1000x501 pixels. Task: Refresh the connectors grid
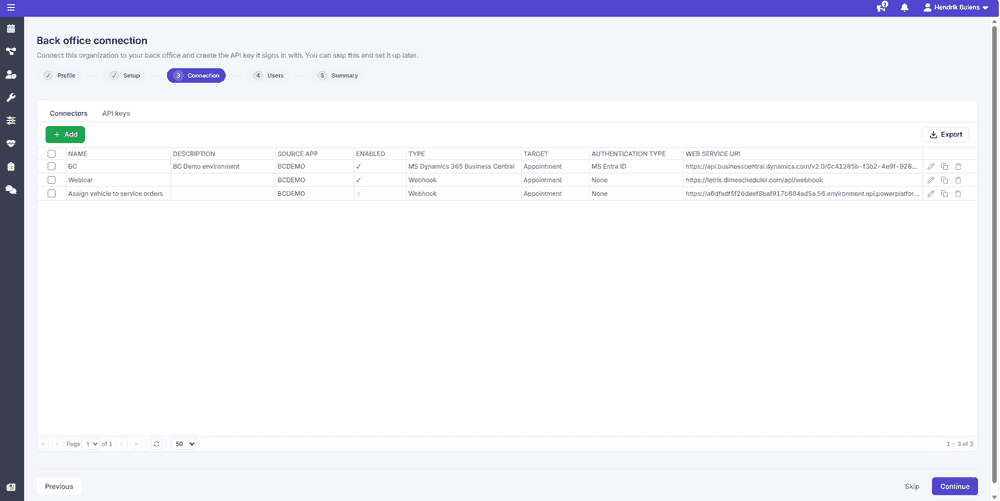point(156,444)
